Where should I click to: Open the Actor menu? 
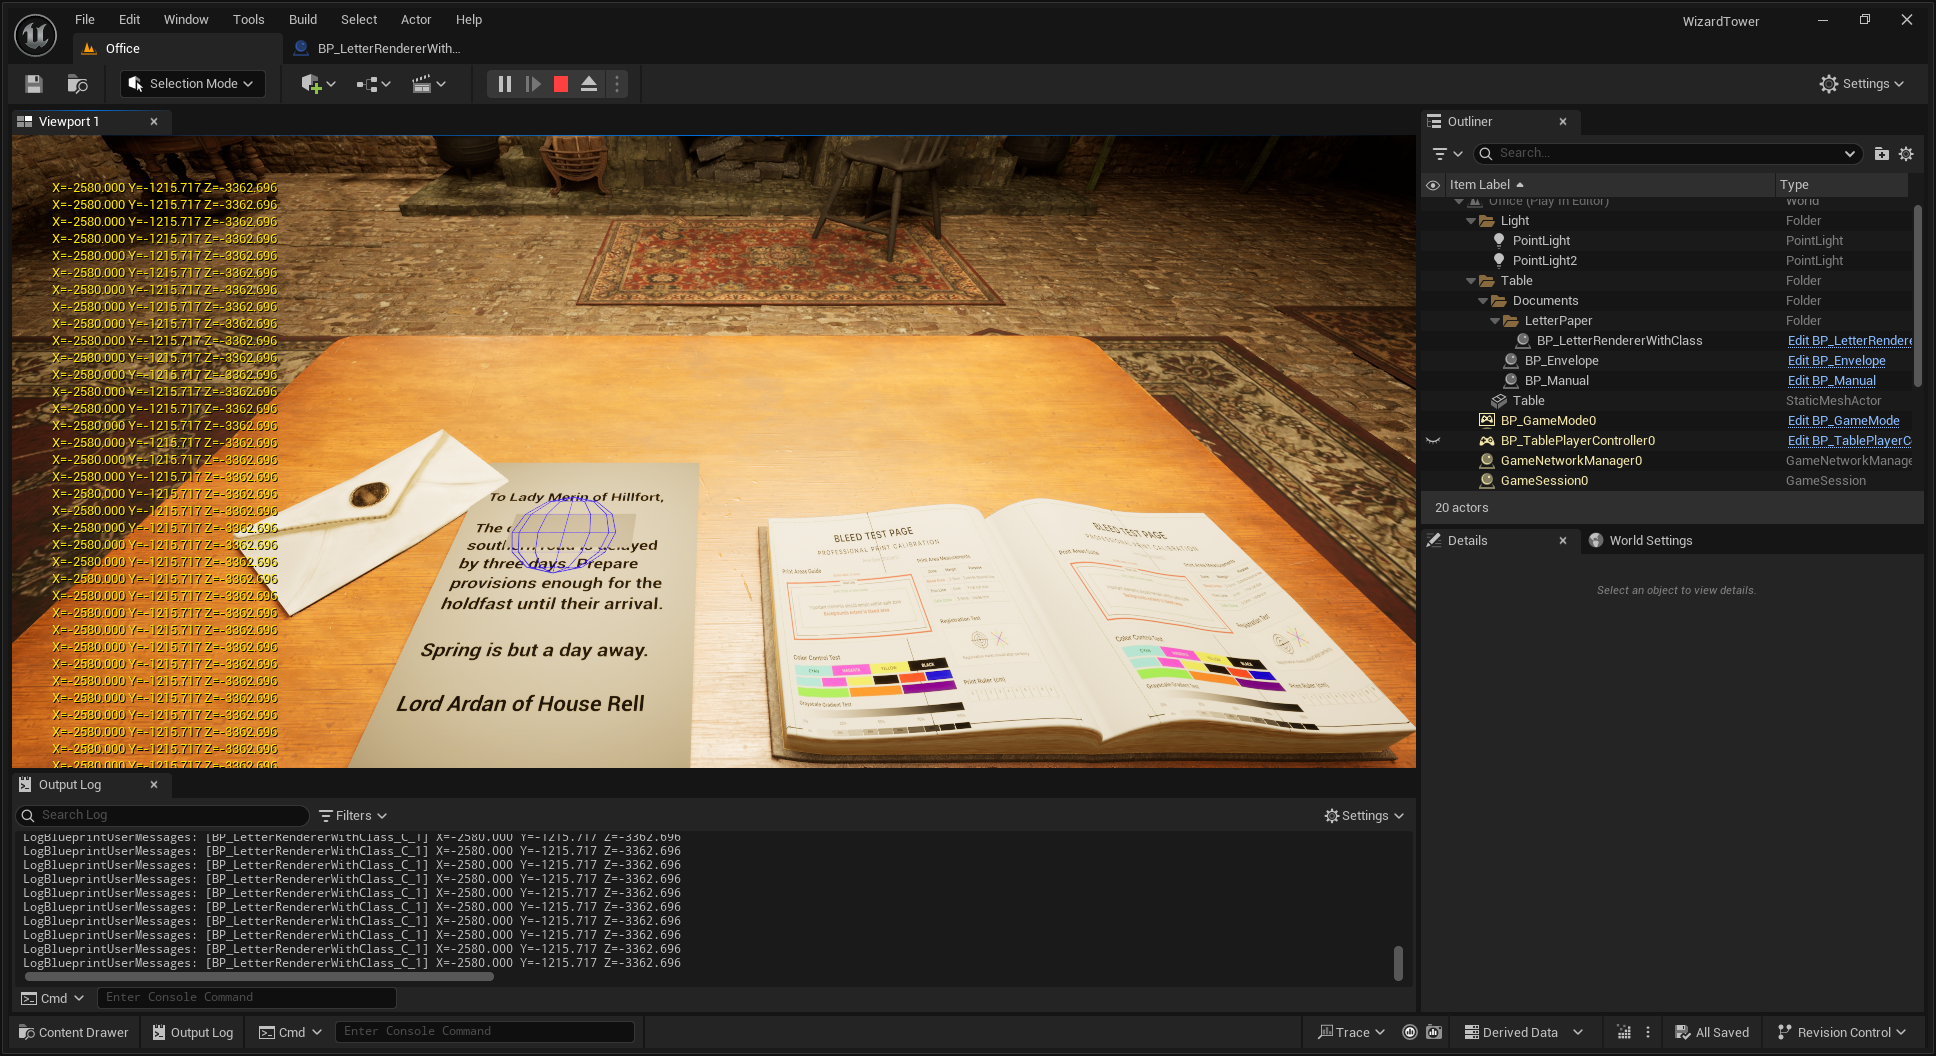tap(416, 19)
